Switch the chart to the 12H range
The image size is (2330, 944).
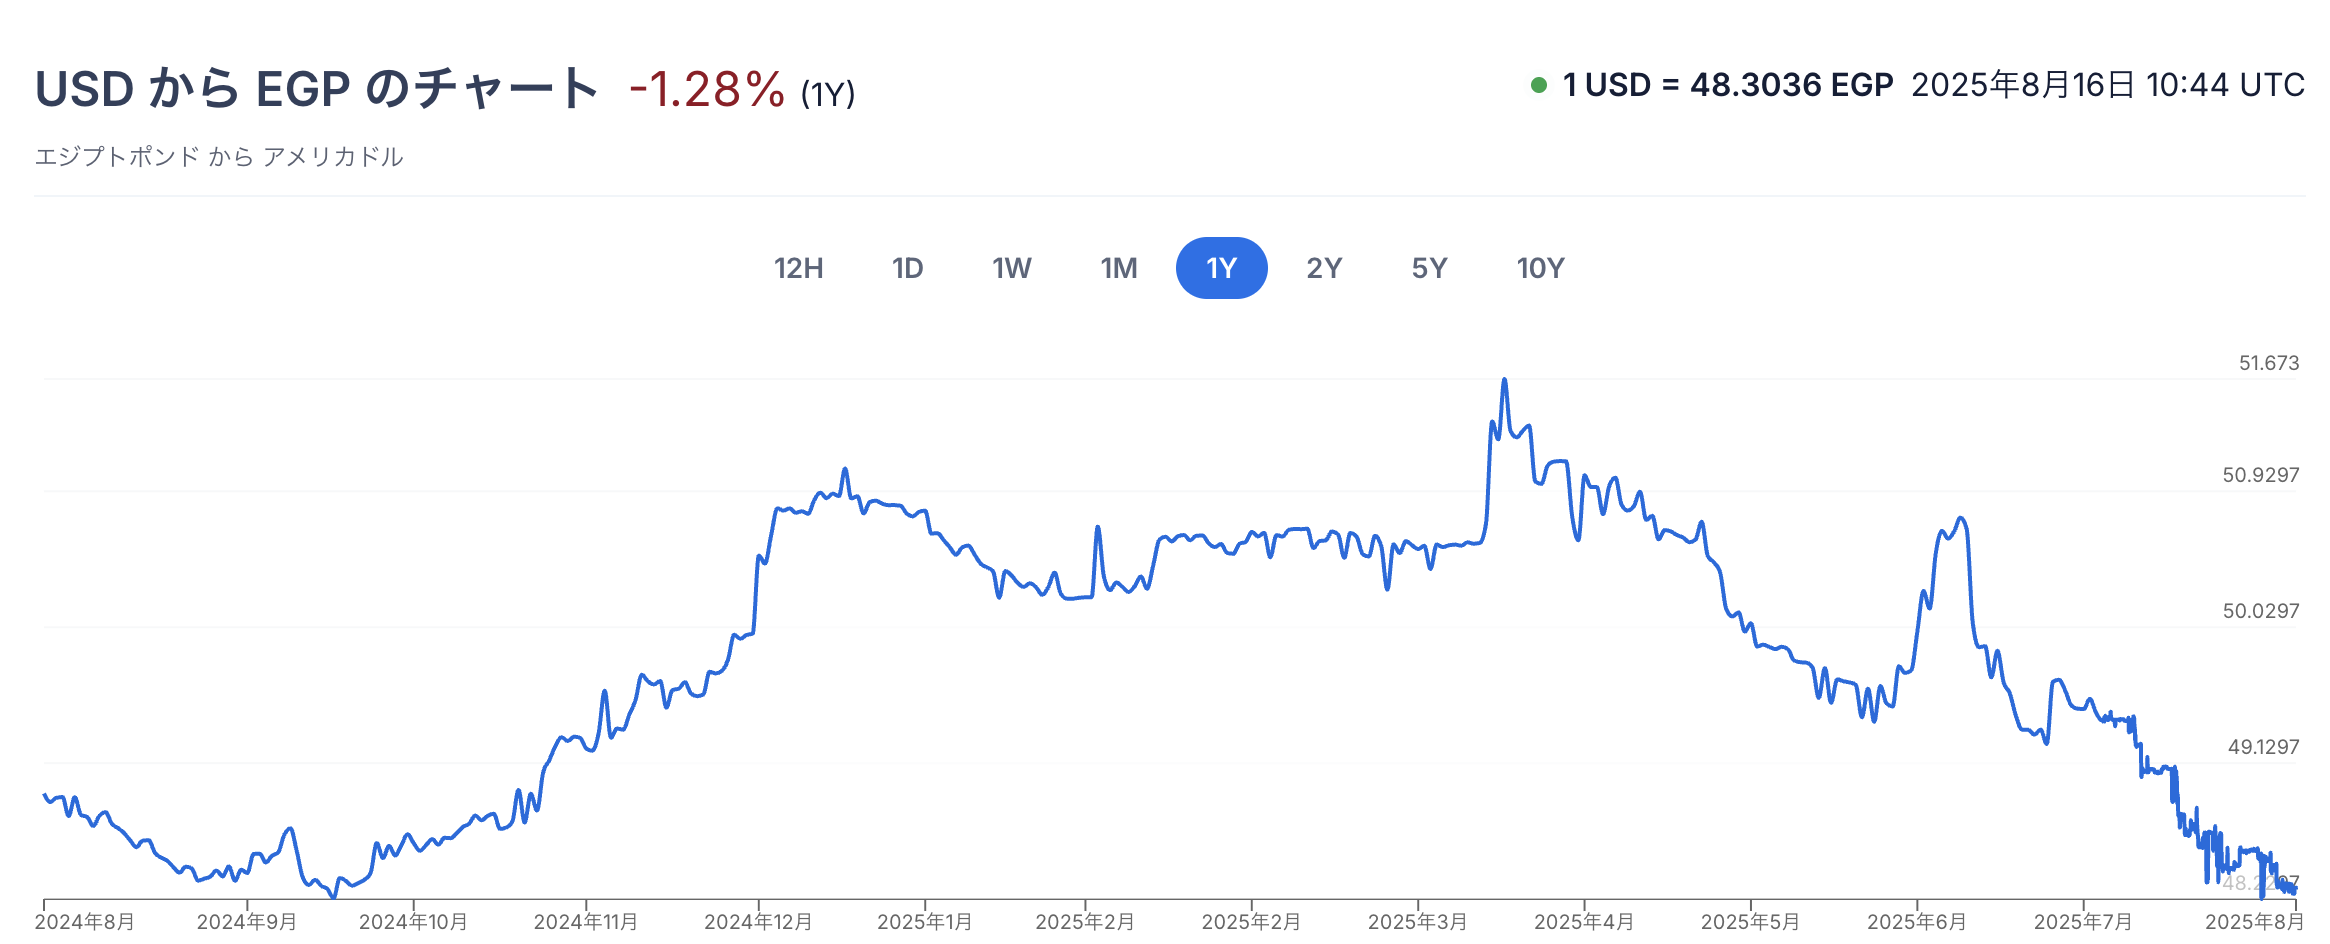(x=798, y=268)
